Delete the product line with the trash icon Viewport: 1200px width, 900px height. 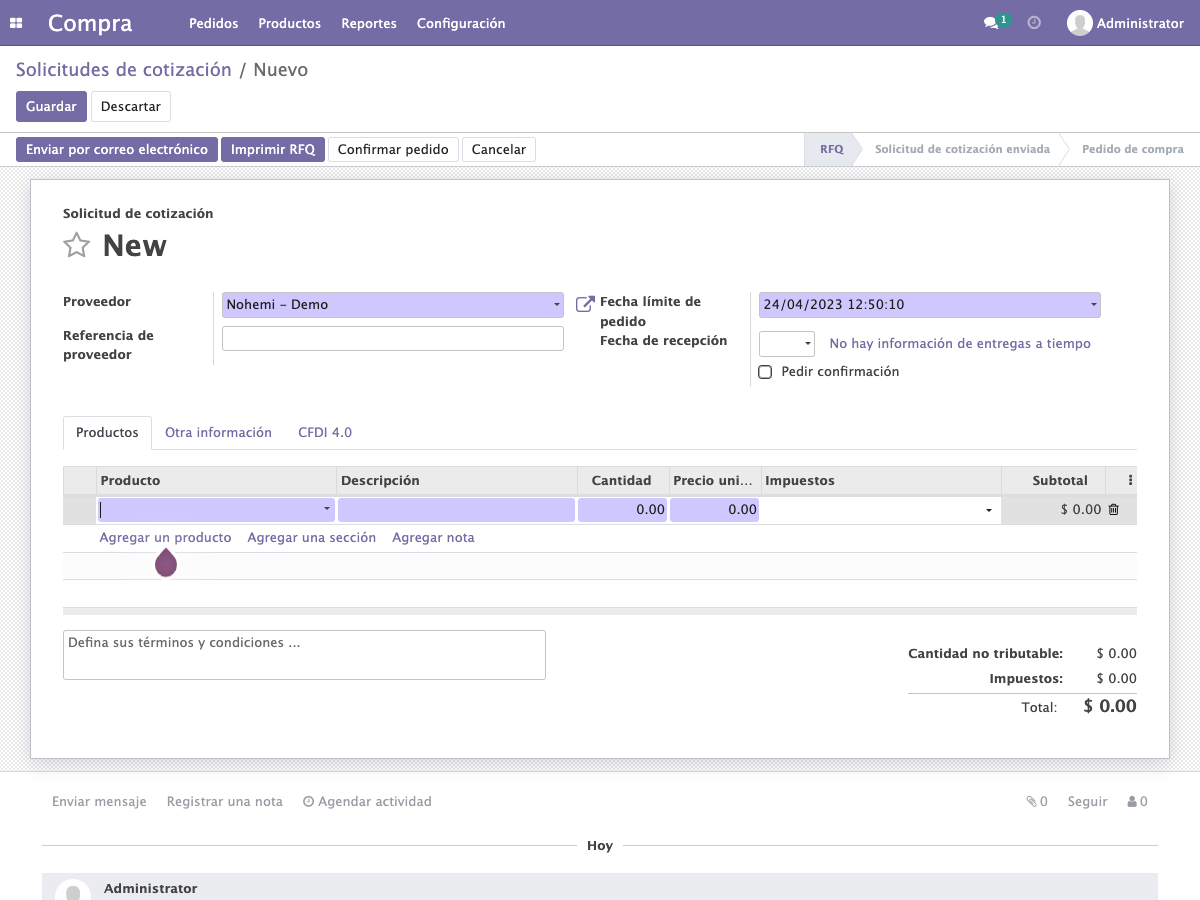(1113, 510)
